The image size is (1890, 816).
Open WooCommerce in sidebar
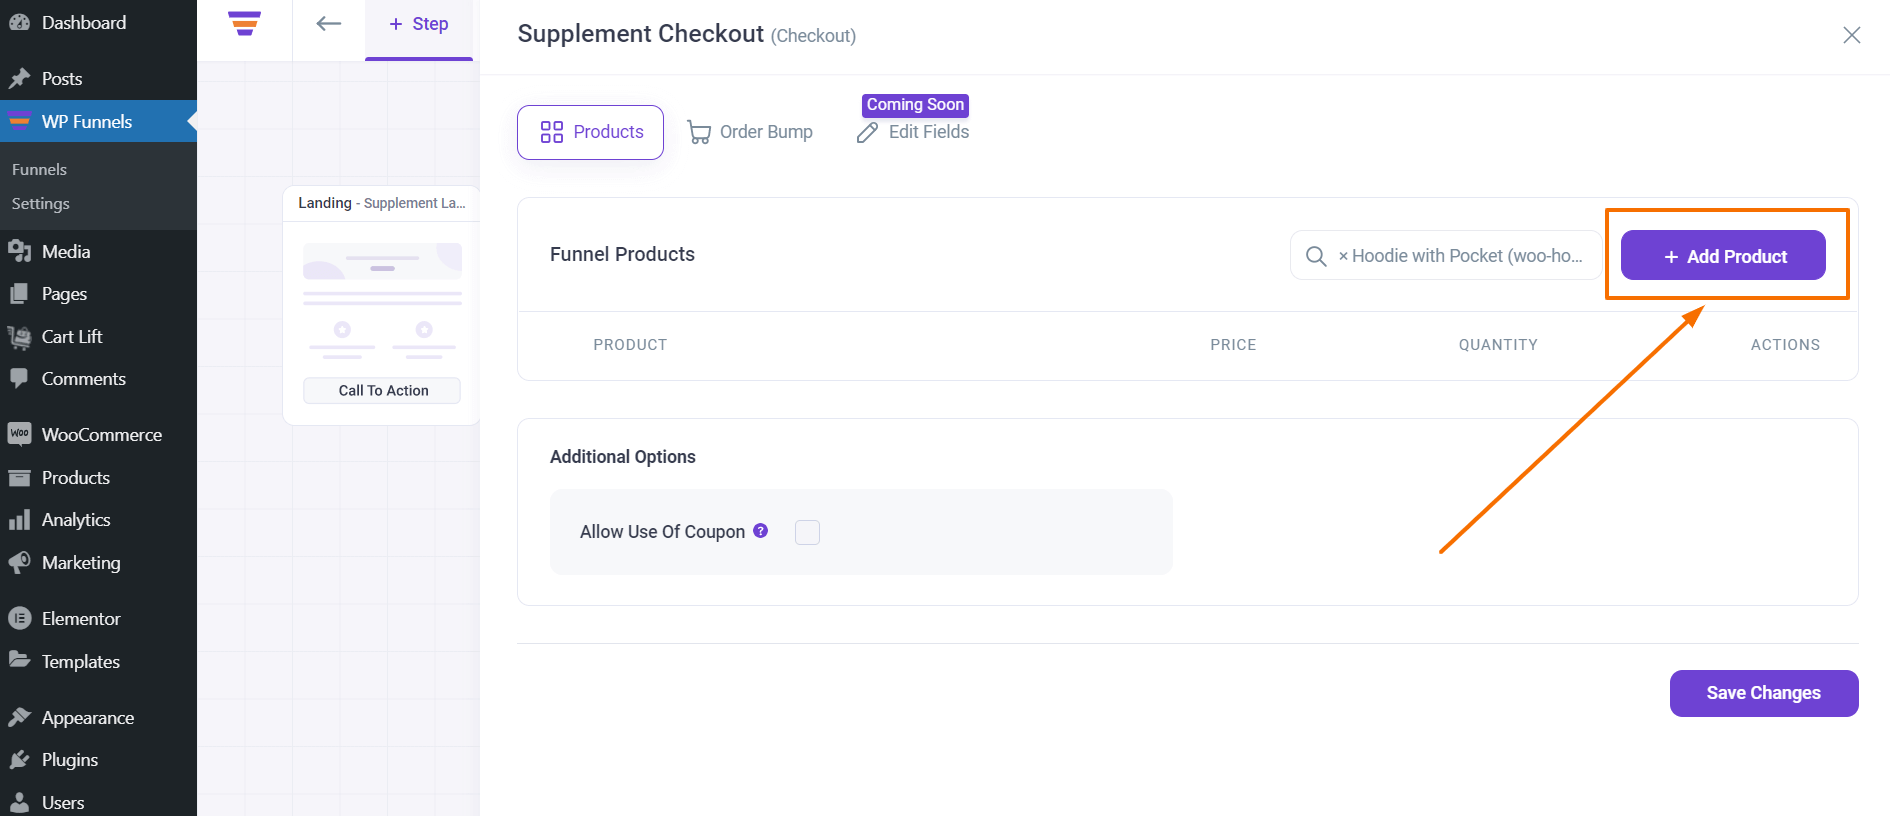click(102, 434)
